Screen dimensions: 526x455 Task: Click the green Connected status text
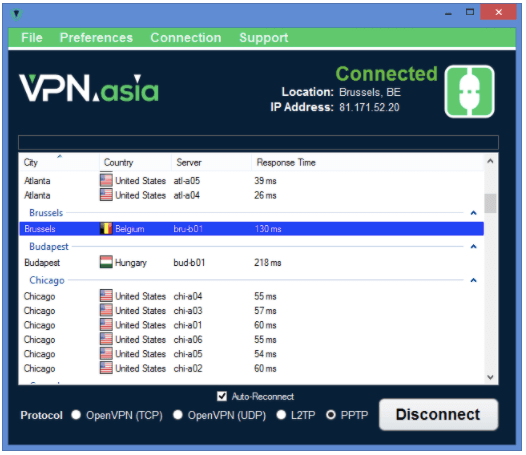pos(386,73)
